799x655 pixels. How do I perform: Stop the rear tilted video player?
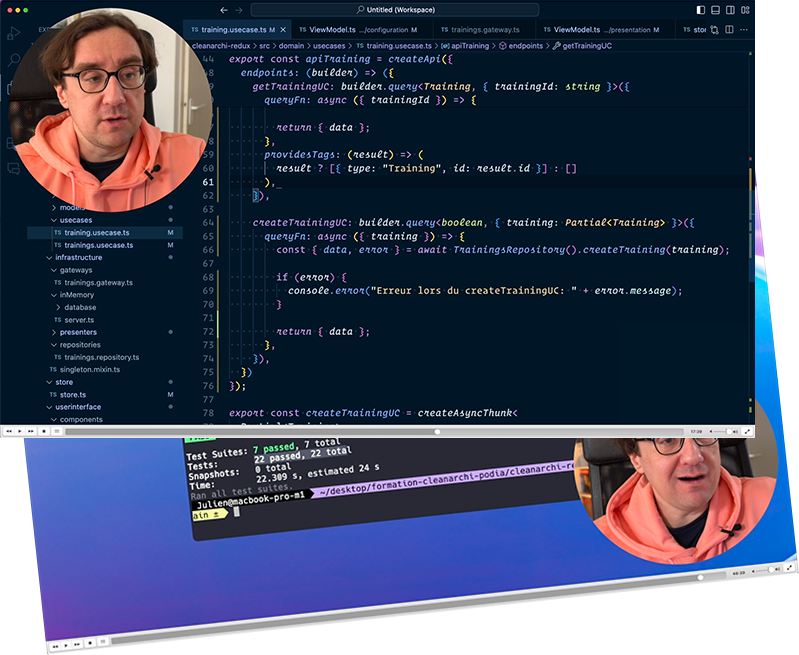click(x=90, y=643)
